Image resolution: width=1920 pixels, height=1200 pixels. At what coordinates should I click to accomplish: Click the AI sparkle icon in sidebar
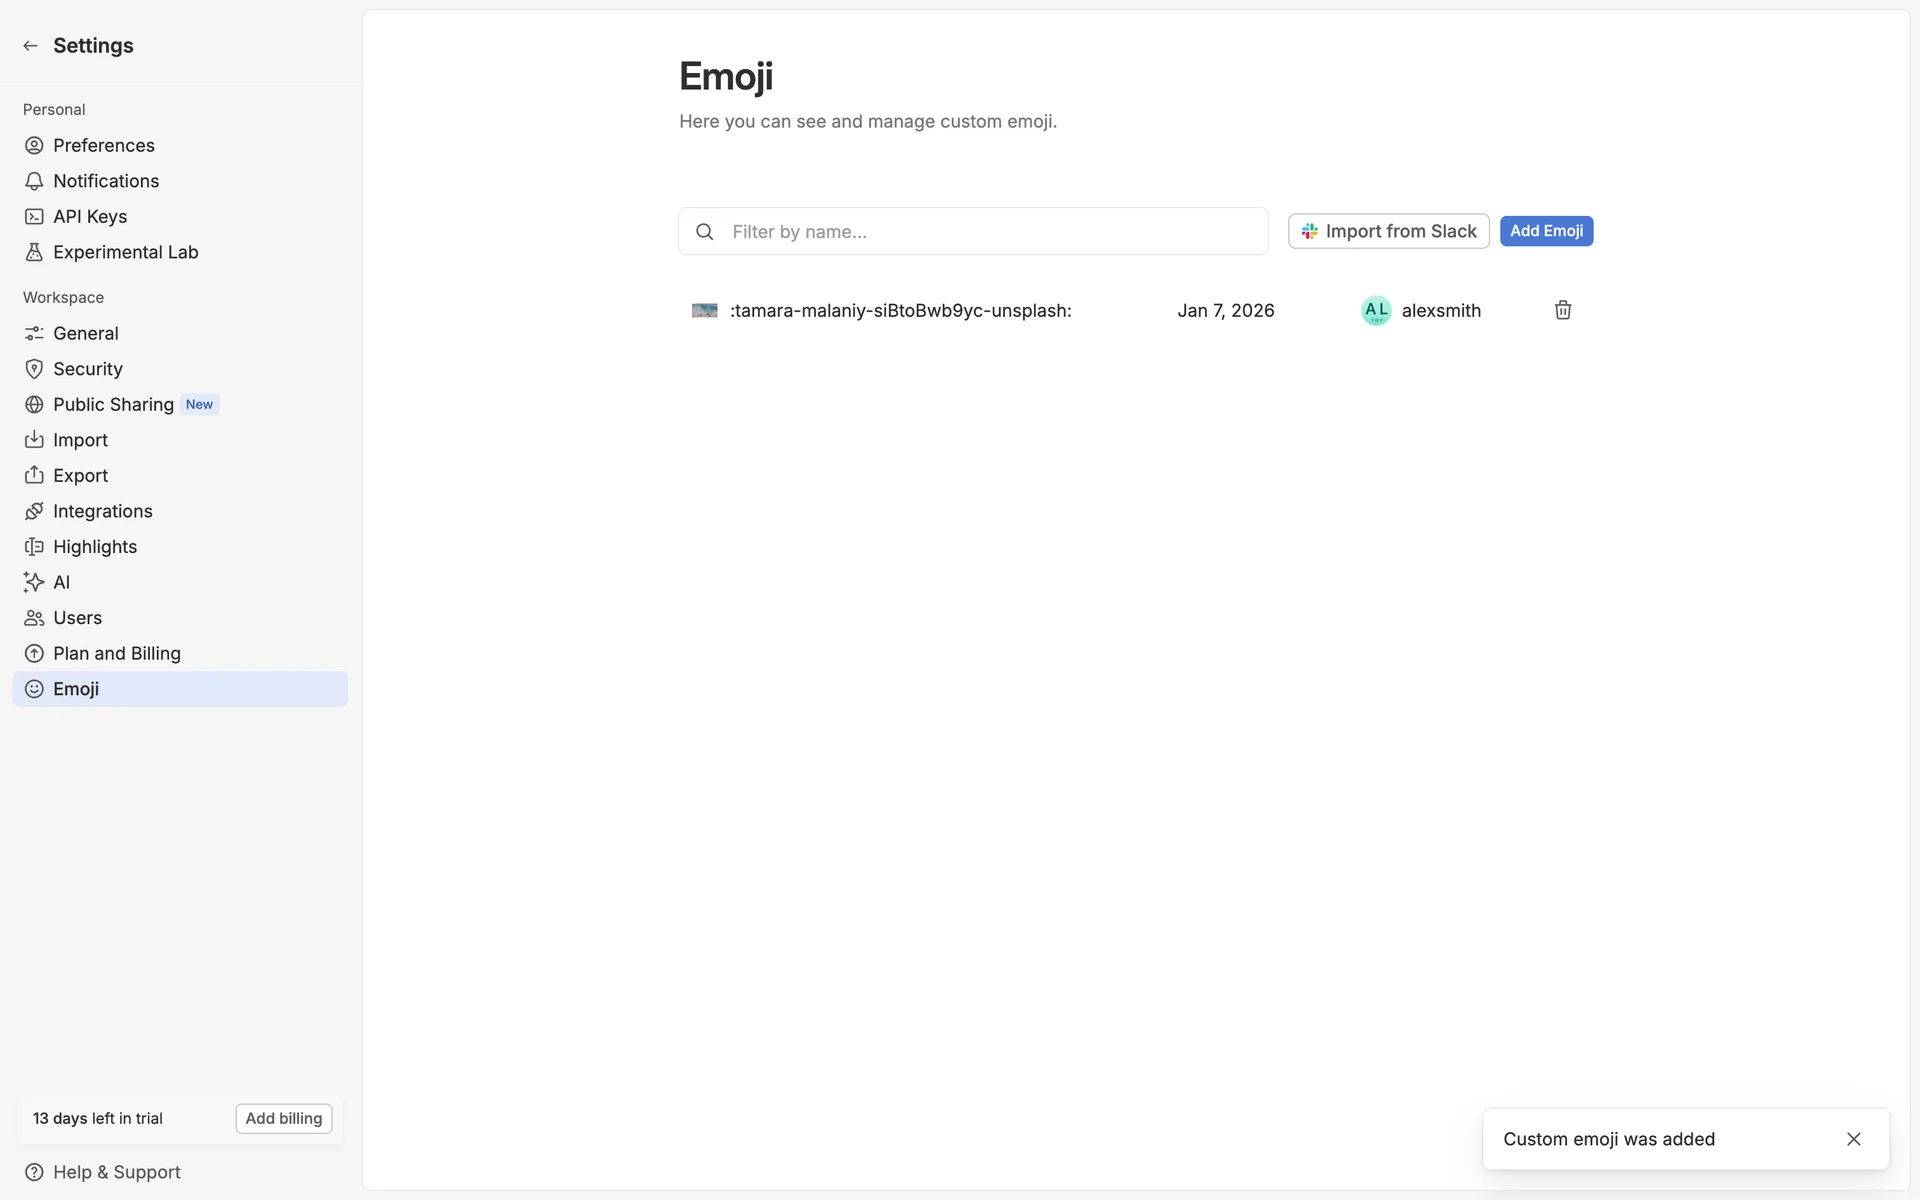tap(34, 582)
